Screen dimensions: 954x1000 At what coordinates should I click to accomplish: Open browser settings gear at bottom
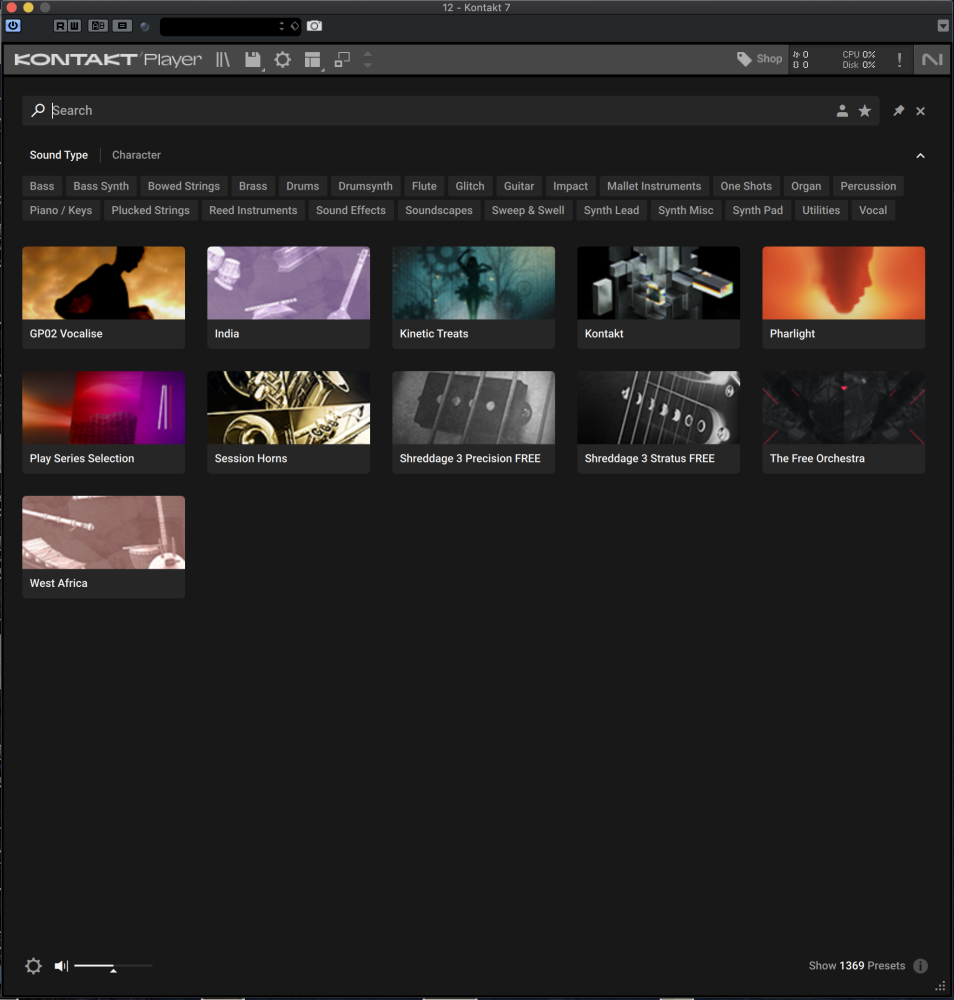(33, 966)
